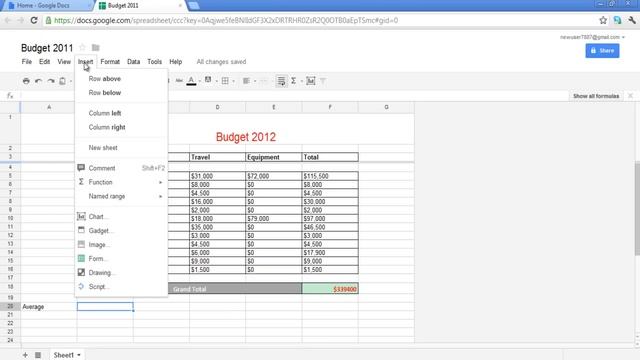640x360 pixels.
Task: Click the blue Share button
Action: (602, 51)
